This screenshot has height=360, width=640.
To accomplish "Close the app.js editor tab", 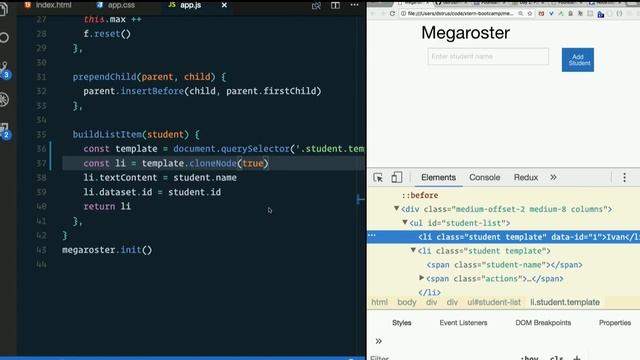I will click(224, 5).
